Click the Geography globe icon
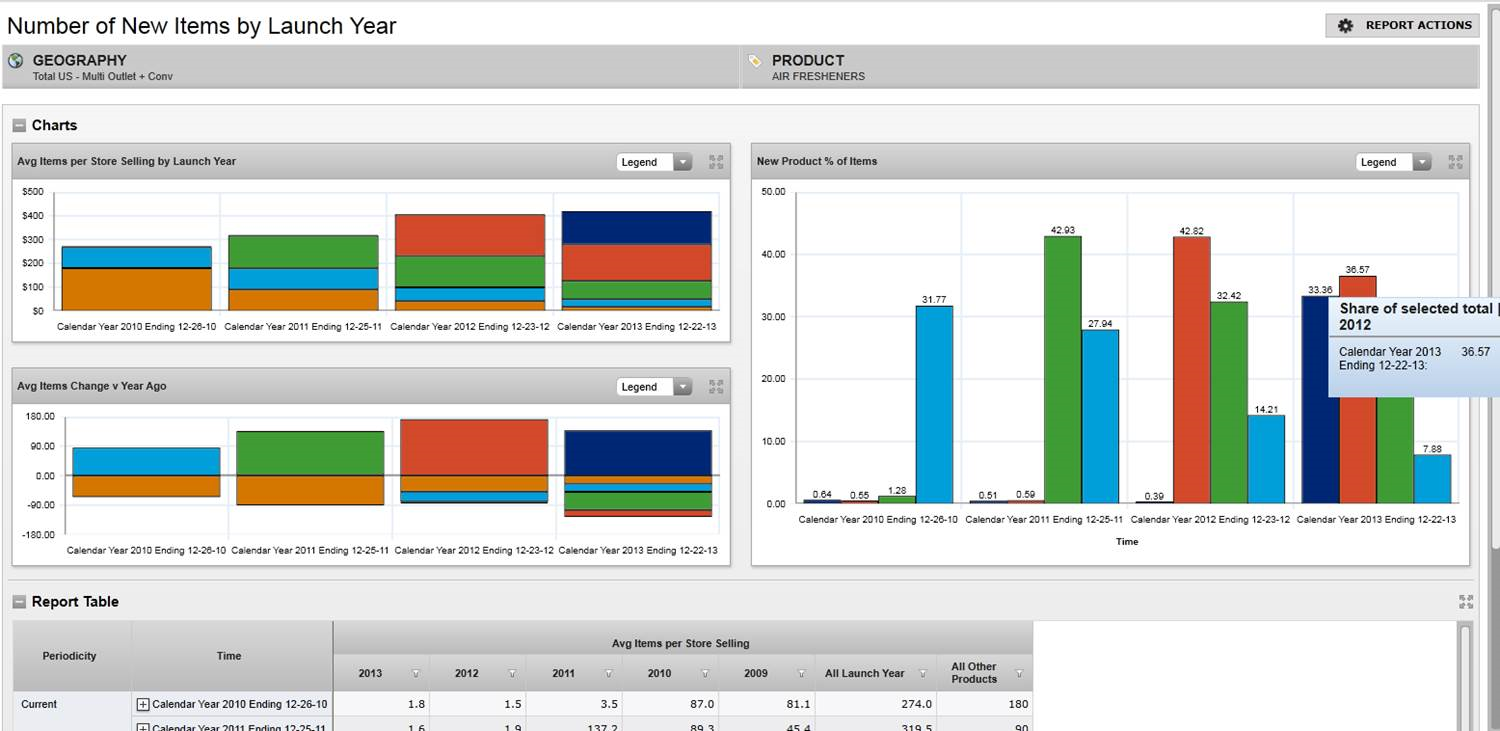1500x731 pixels. (16, 61)
